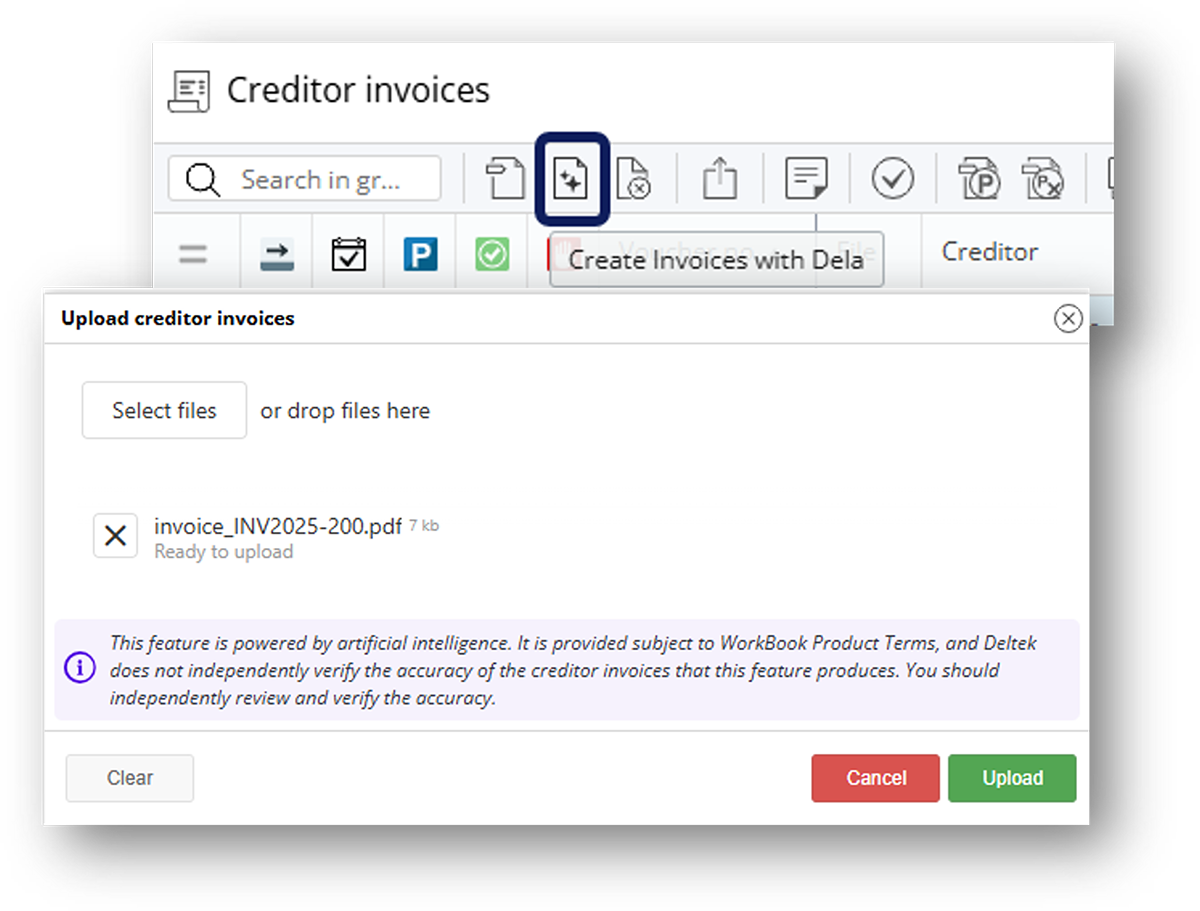1200x911 pixels.
Task: Select the Create Invoices with AI sparkle icon
Action: [570, 178]
